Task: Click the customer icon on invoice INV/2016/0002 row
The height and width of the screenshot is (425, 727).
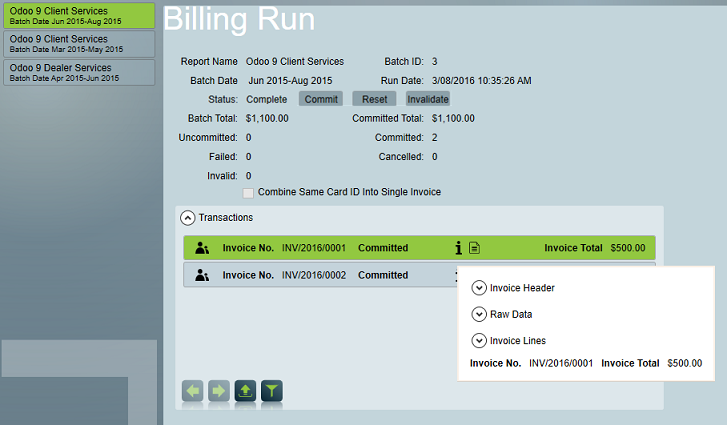Action: [202, 275]
